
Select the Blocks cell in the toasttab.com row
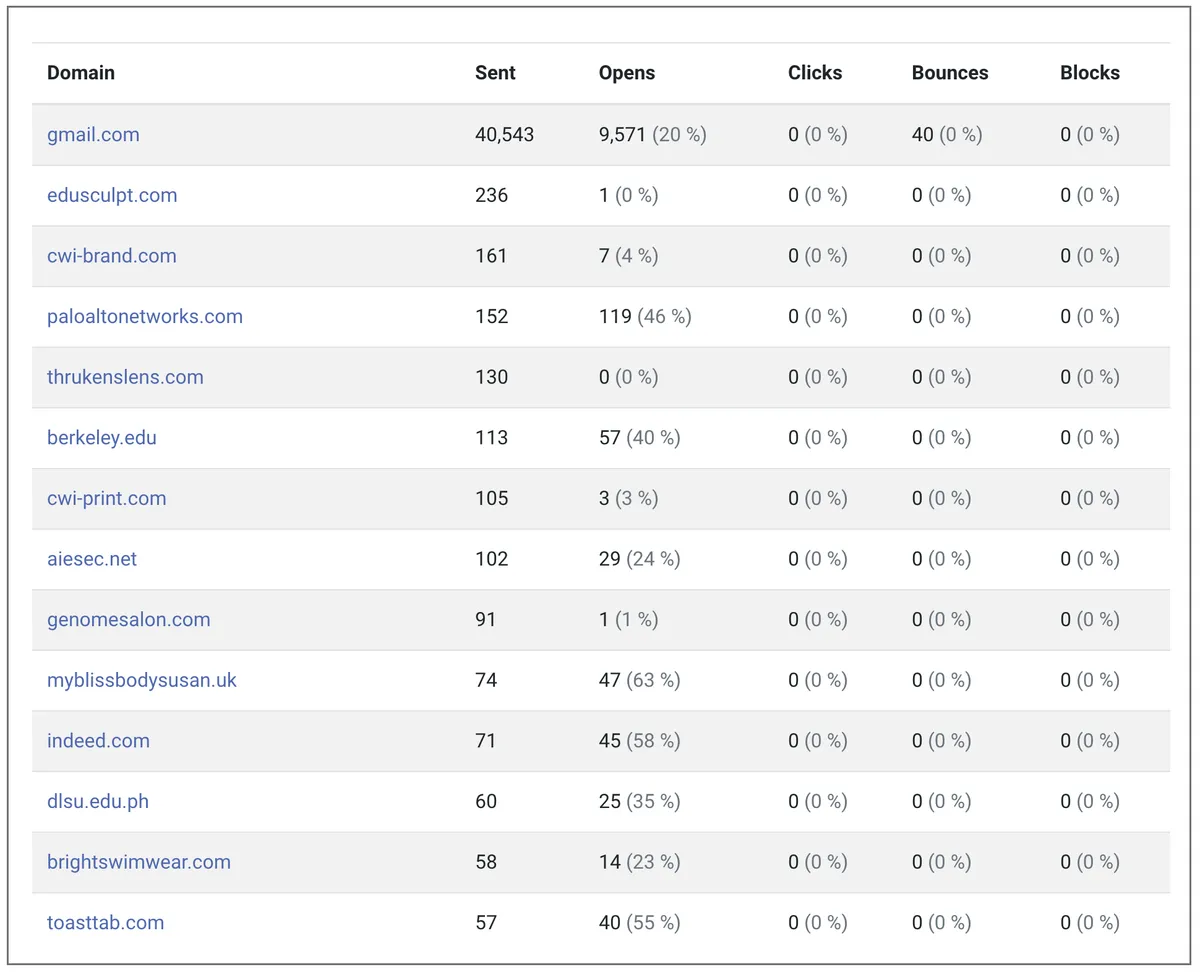pyautogui.click(x=1090, y=922)
